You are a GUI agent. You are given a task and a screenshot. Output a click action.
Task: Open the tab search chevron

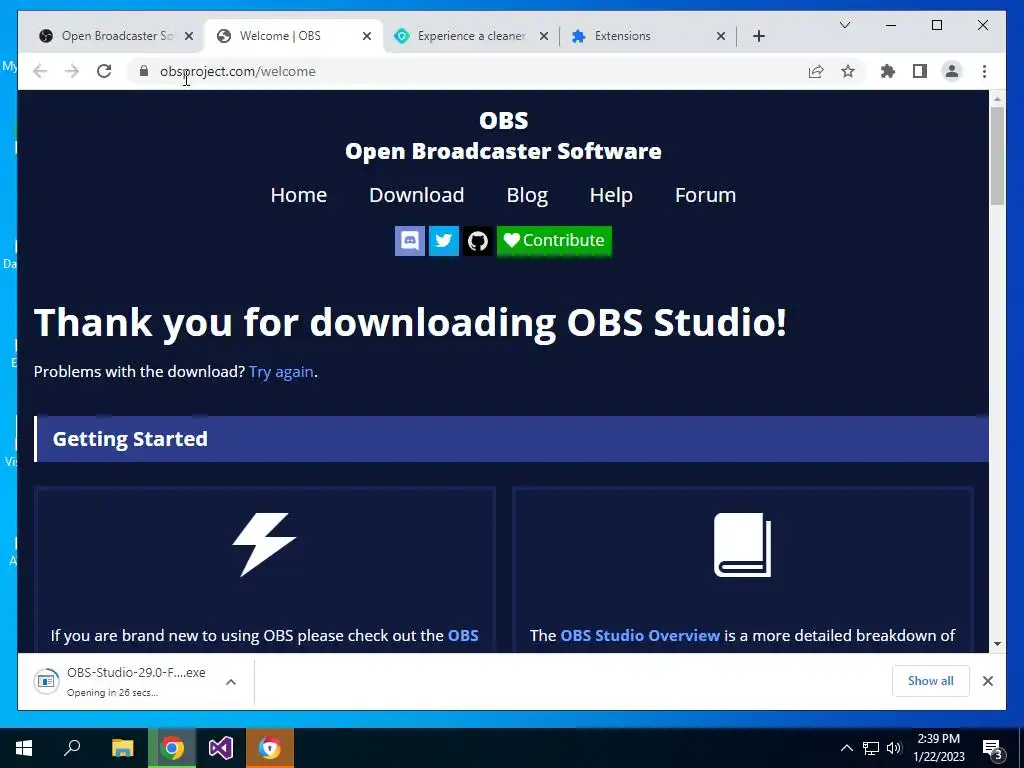click(844, 25)
